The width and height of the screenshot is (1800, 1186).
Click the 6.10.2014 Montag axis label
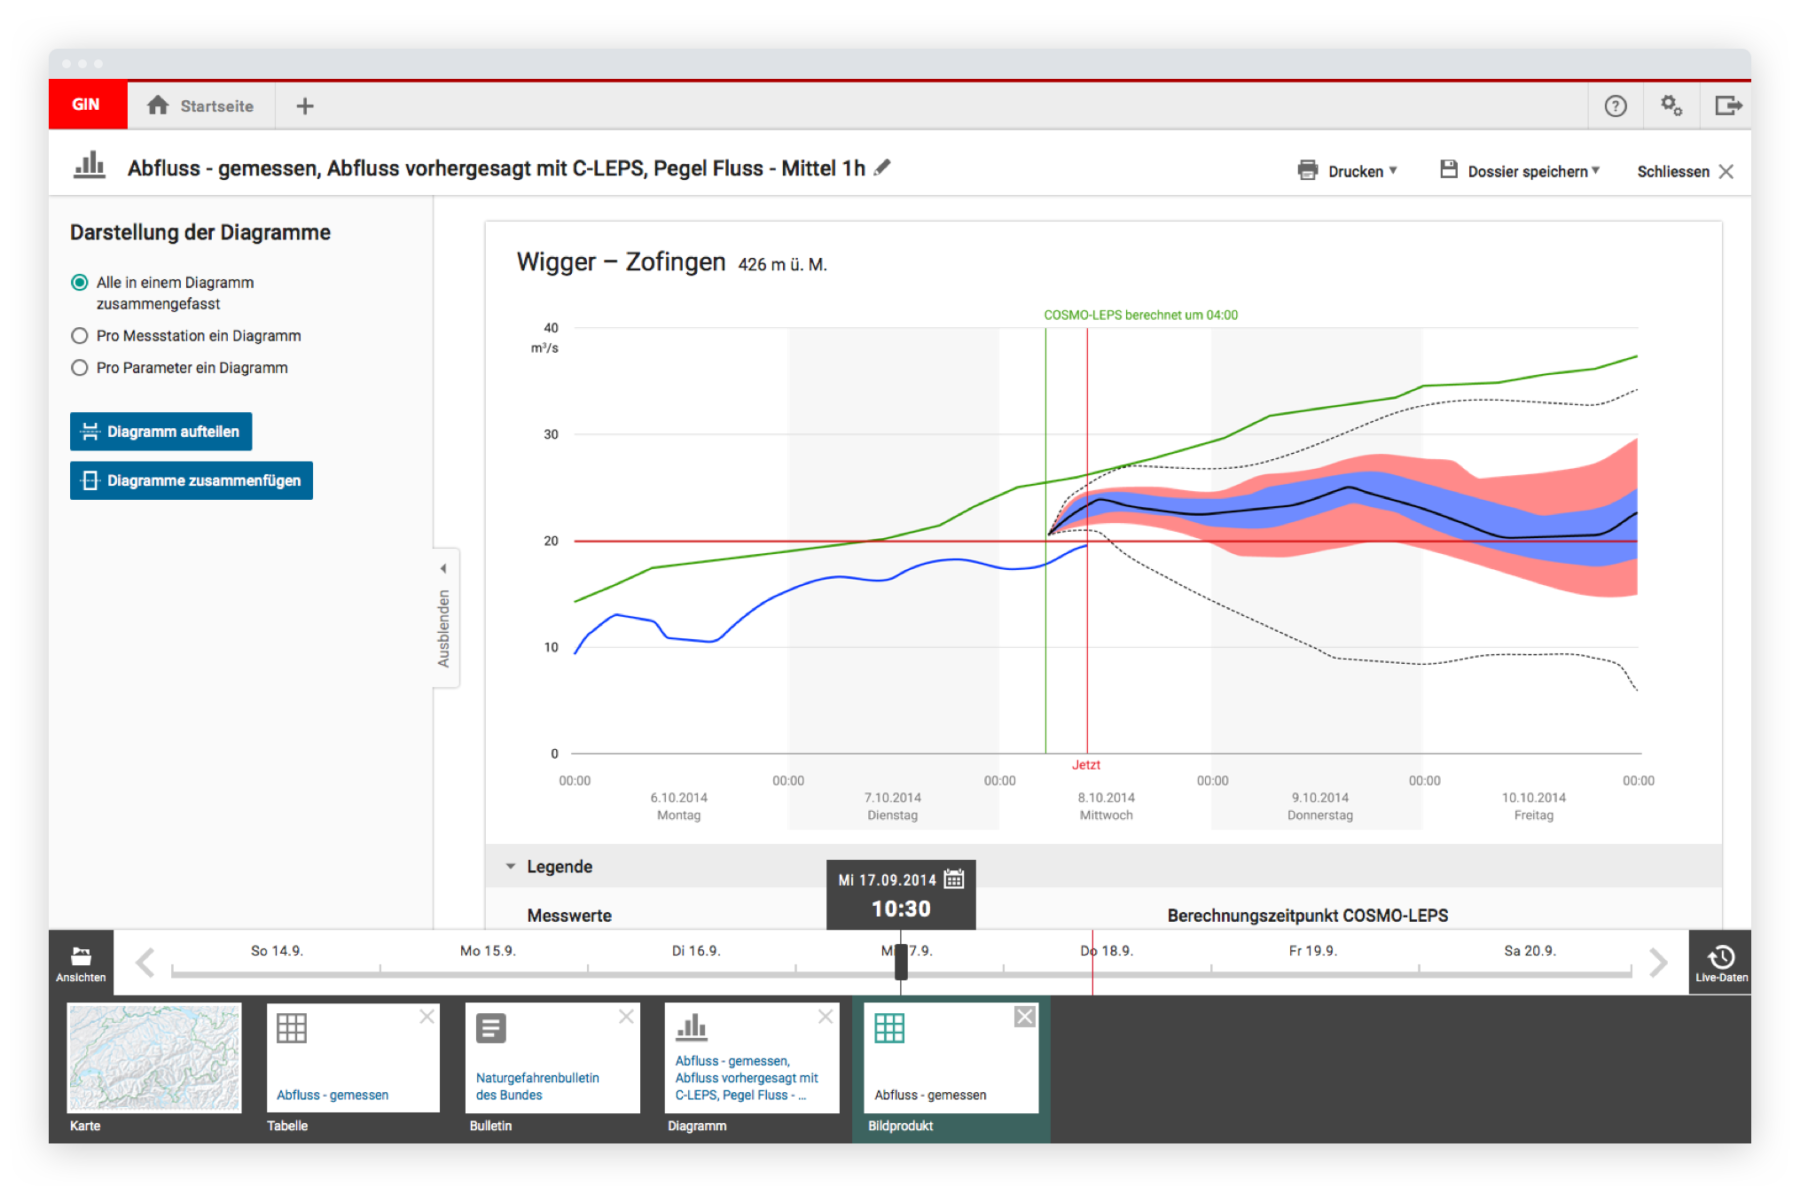(x=679, y=806)
